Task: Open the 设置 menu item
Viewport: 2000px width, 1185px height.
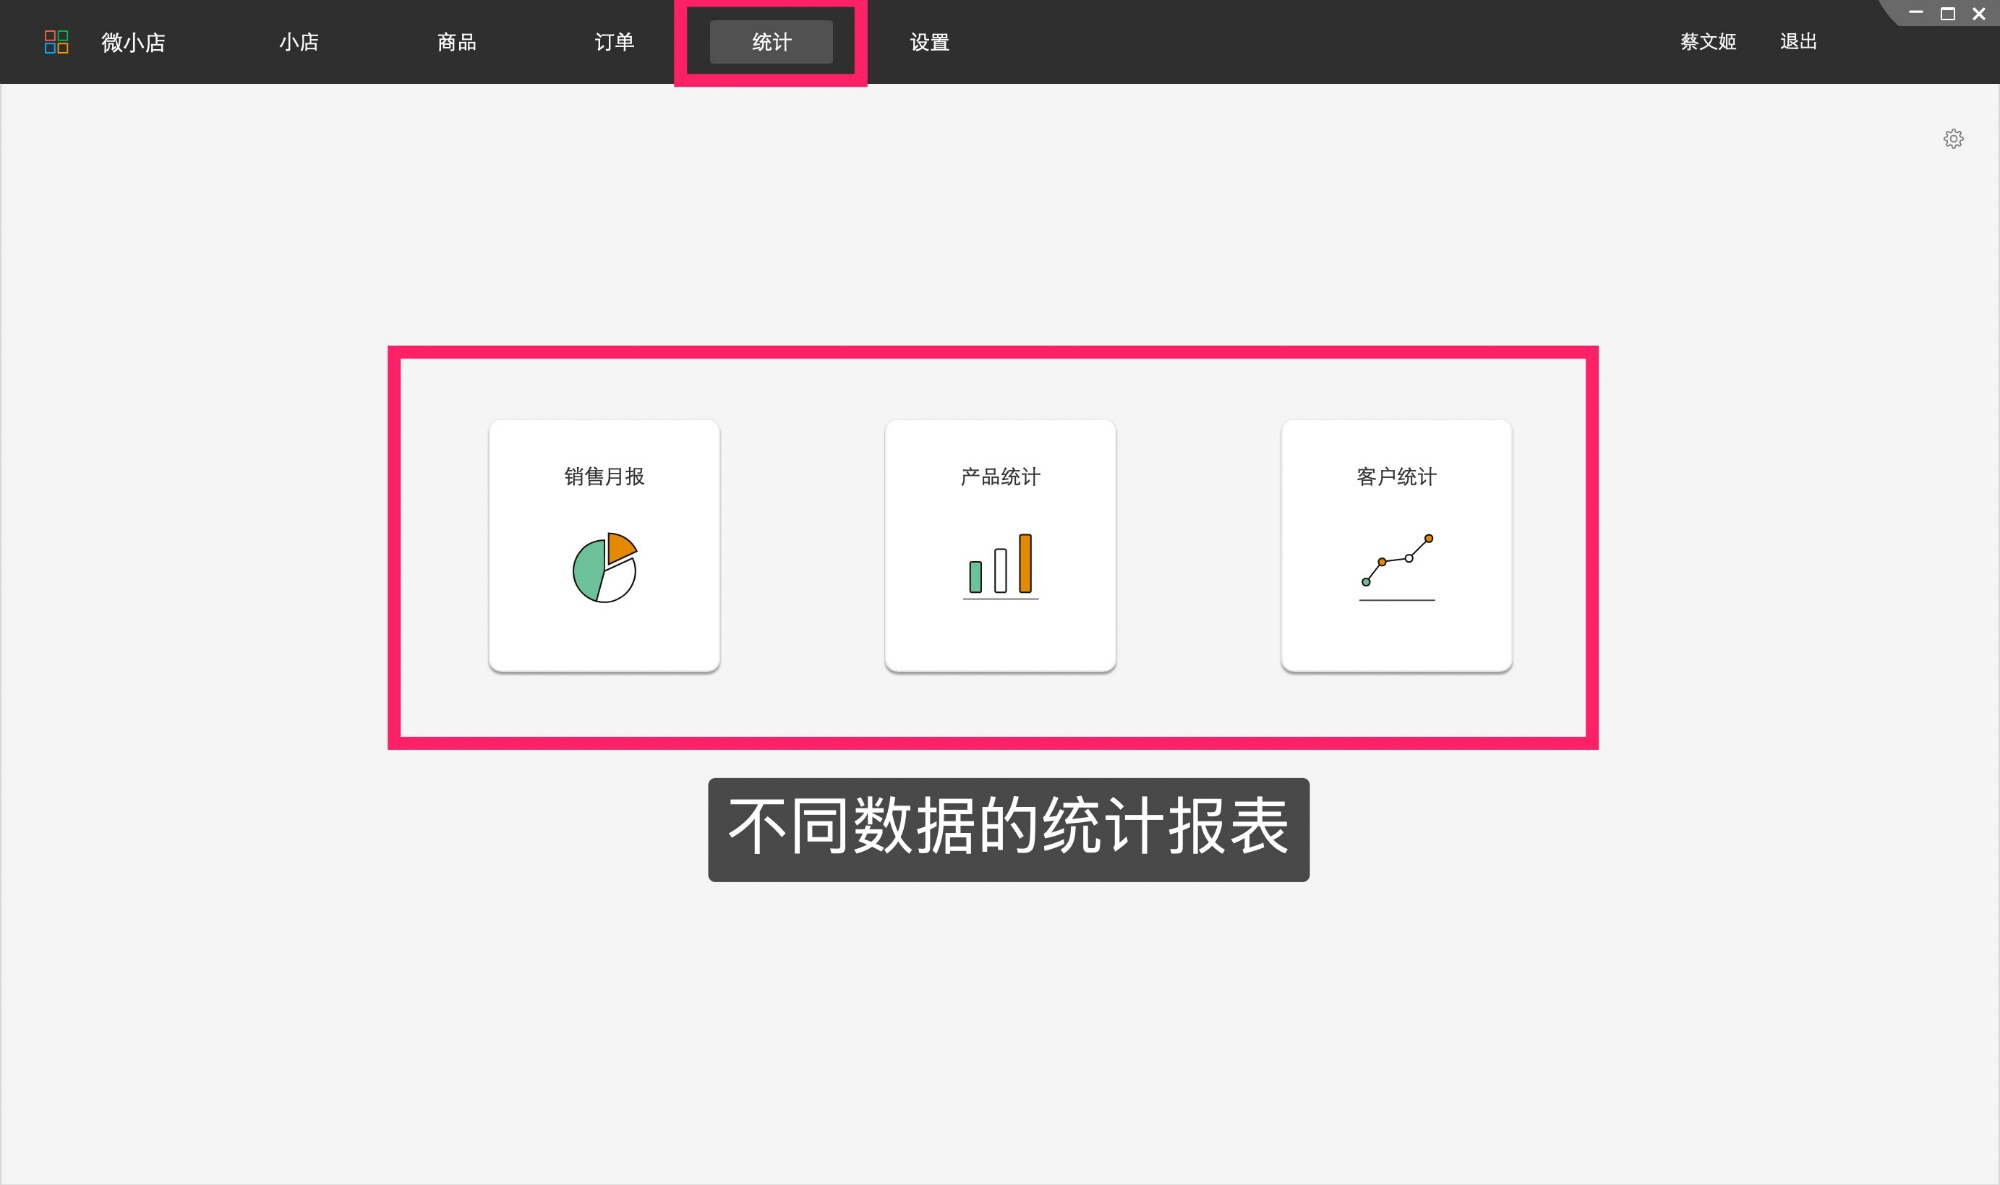Action: pos(928,42)
